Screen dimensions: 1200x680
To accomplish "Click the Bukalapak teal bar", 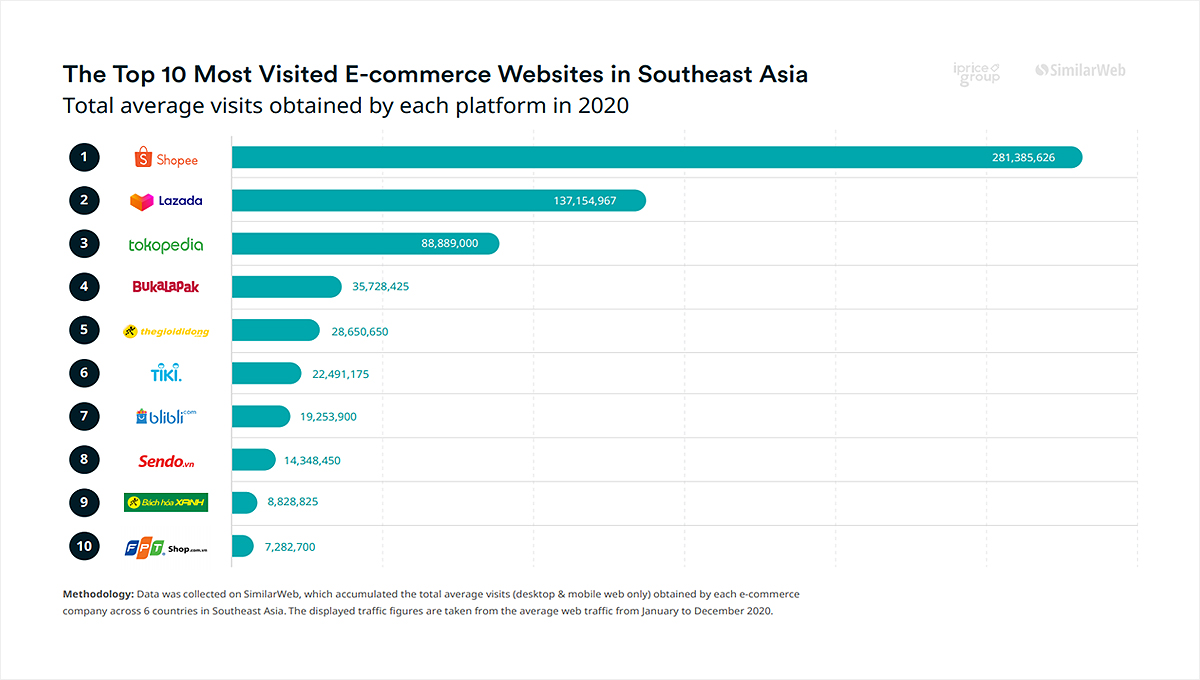I will pyautogui.click(x=286, y=286).
